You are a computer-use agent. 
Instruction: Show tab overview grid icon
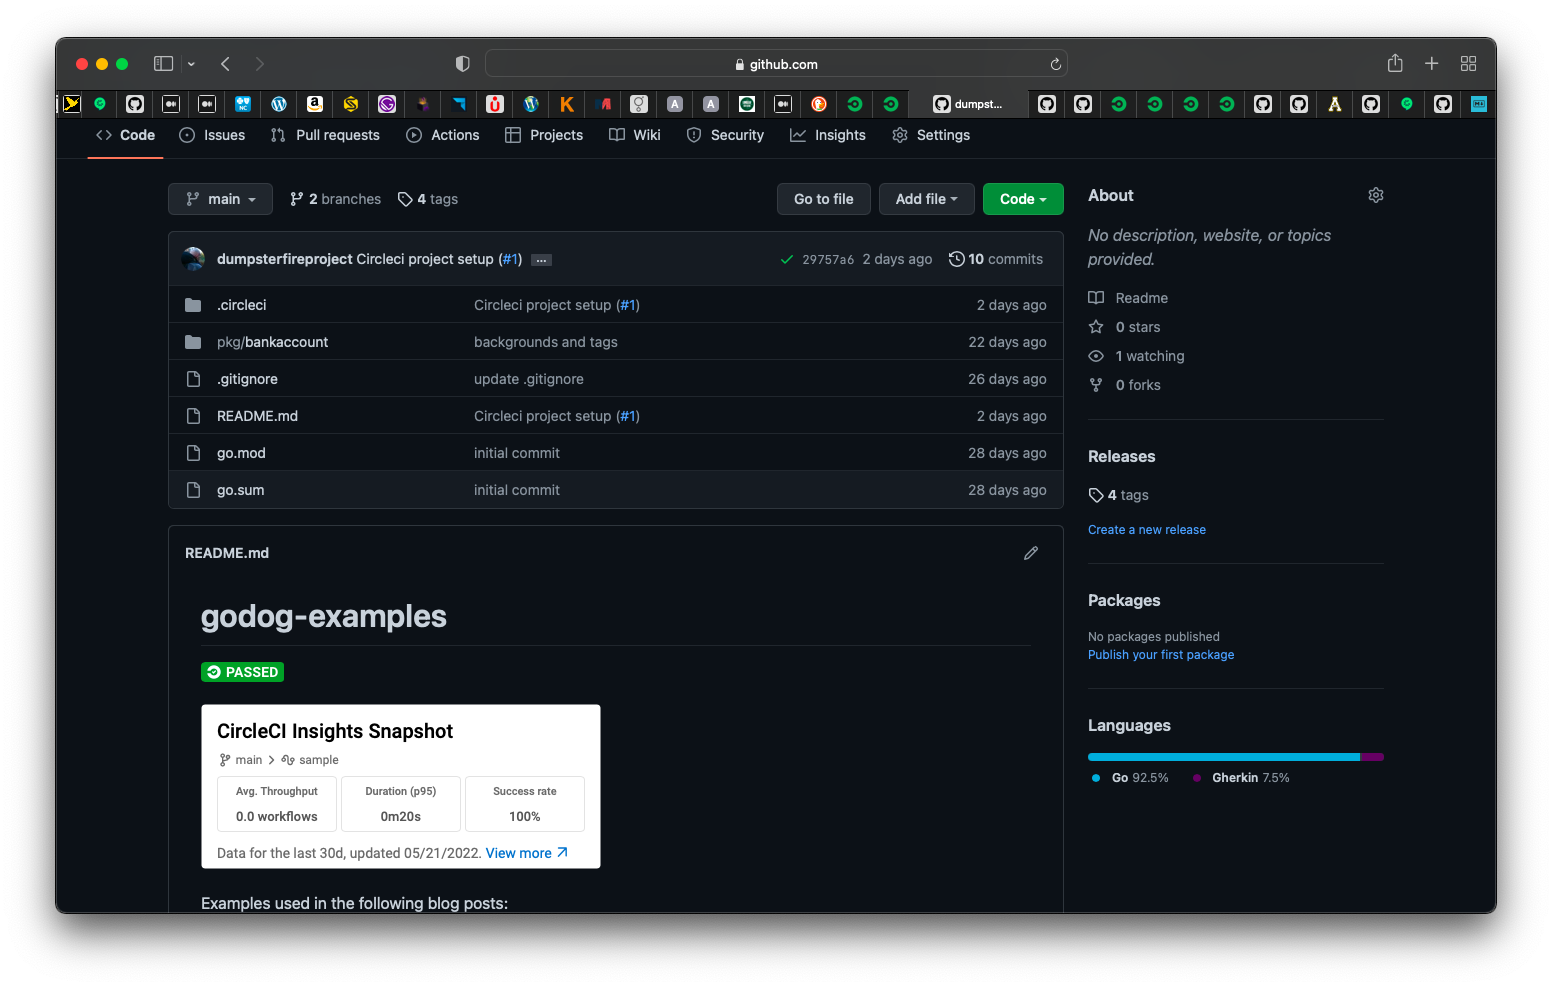click(1468, 63)
